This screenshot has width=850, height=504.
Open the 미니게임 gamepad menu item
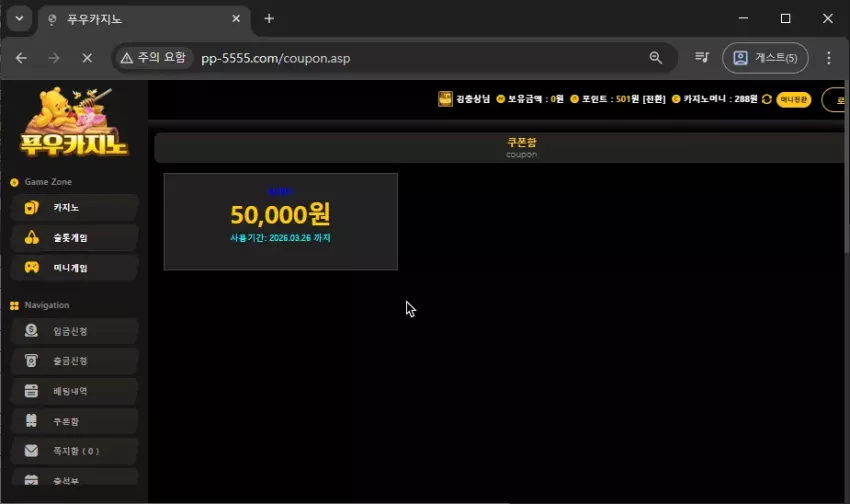point(74,268)
